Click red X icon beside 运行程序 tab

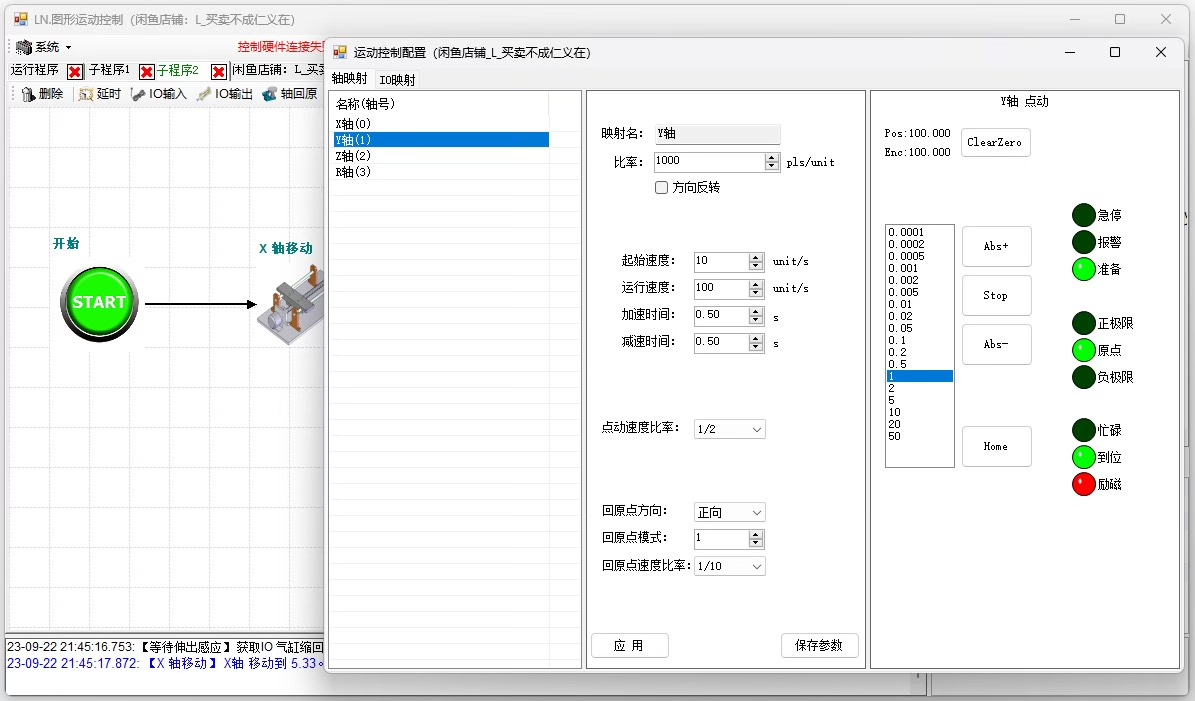coord(75,72)
